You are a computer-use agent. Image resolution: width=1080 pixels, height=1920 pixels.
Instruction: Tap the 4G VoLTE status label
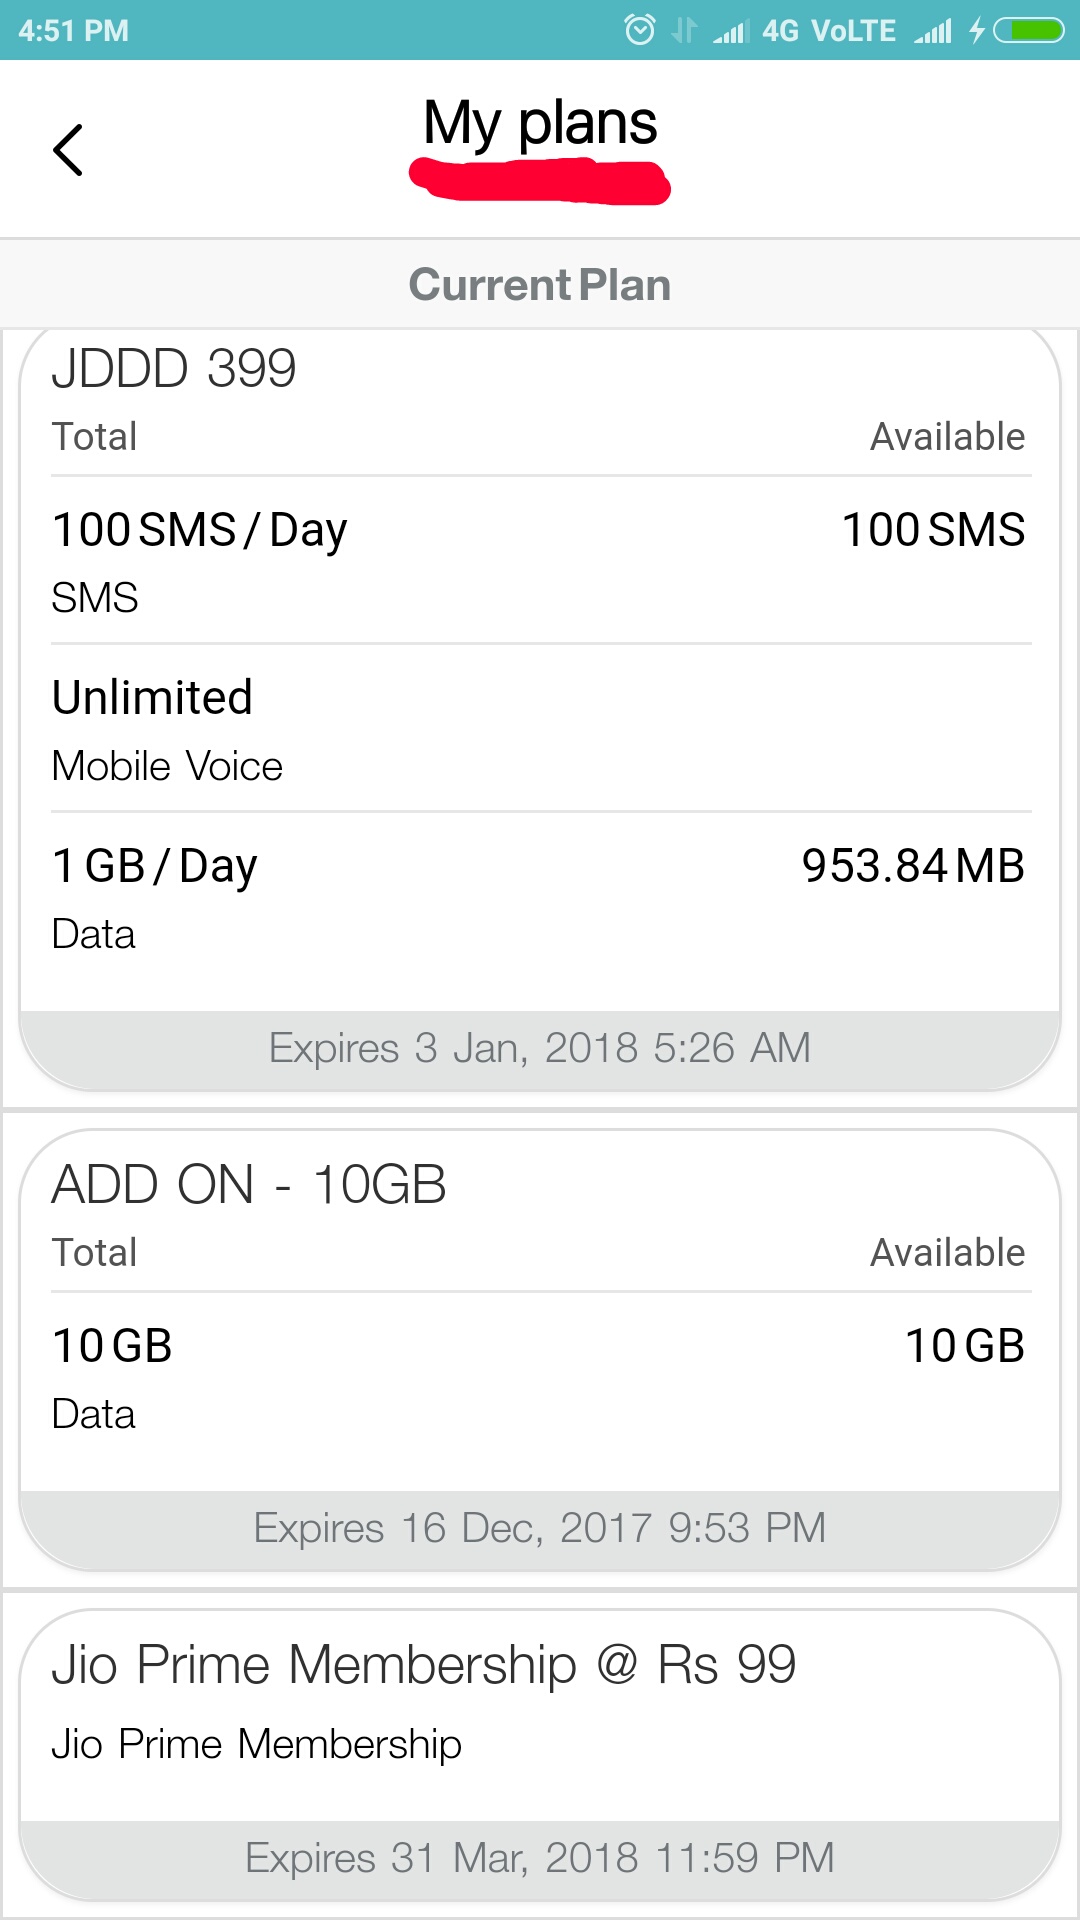pyautogui.click(x=828, y=31)
